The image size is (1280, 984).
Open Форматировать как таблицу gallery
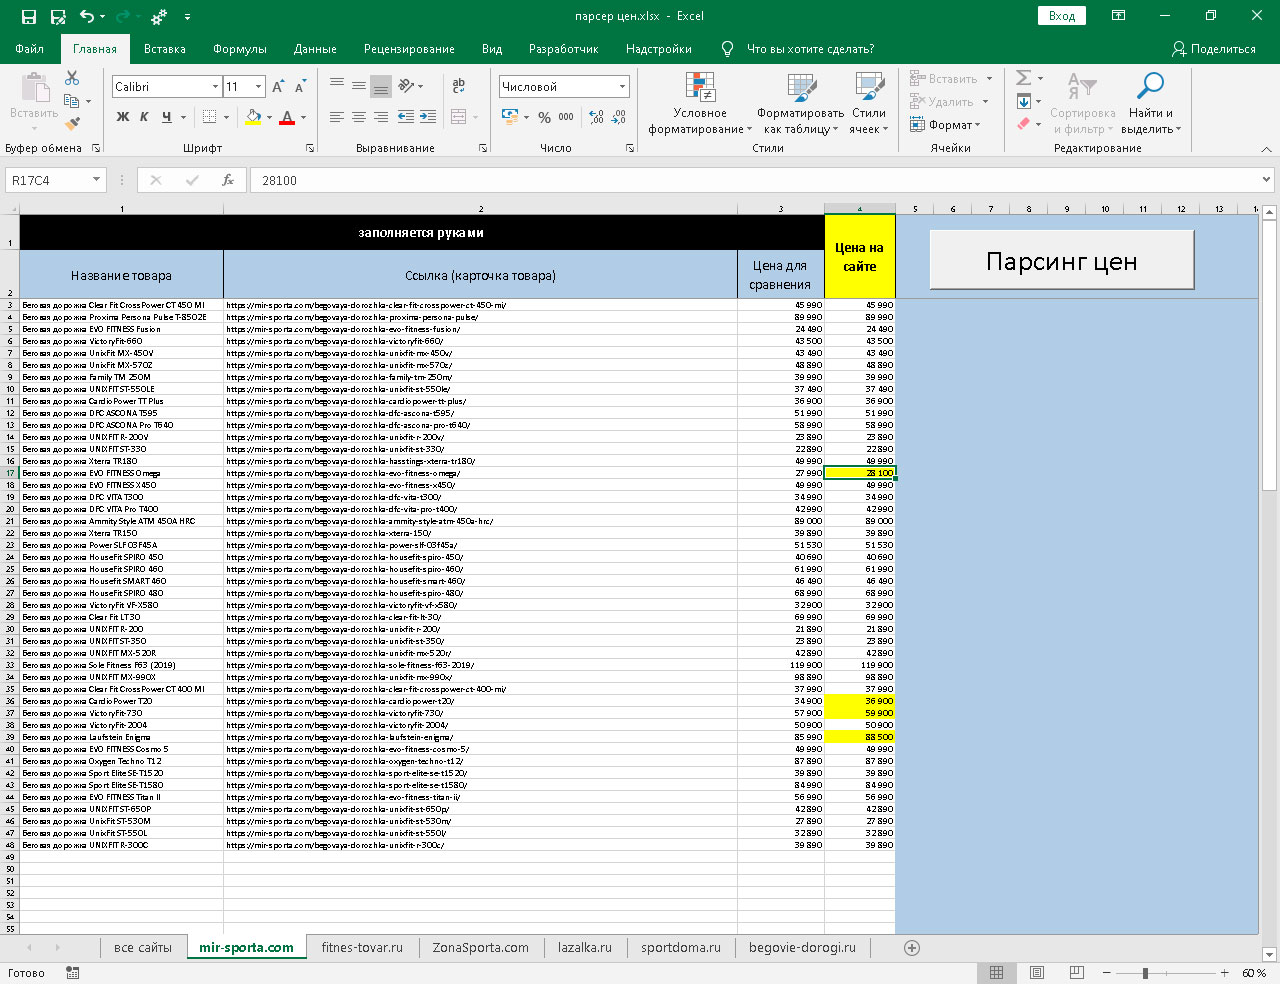801,102
